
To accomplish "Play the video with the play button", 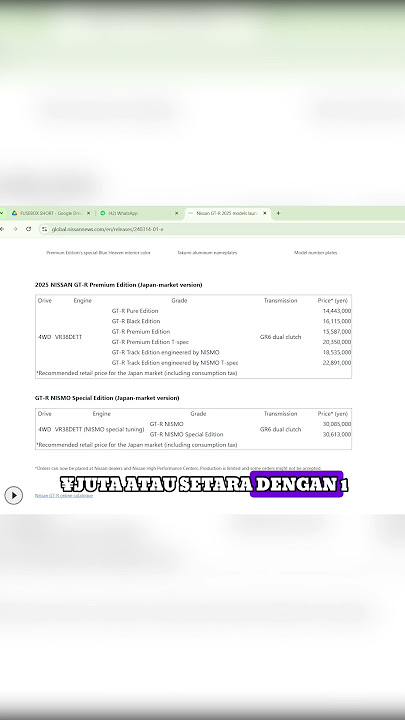I will pyautogui.click(x=14, y=495).
